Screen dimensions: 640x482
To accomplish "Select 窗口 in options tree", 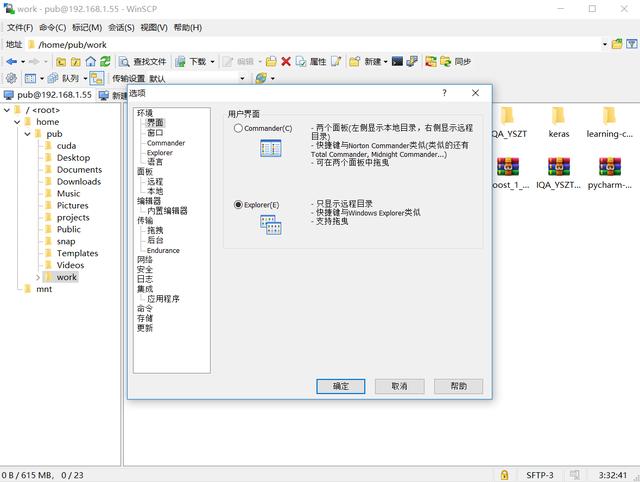I will (x=155, y=133).
